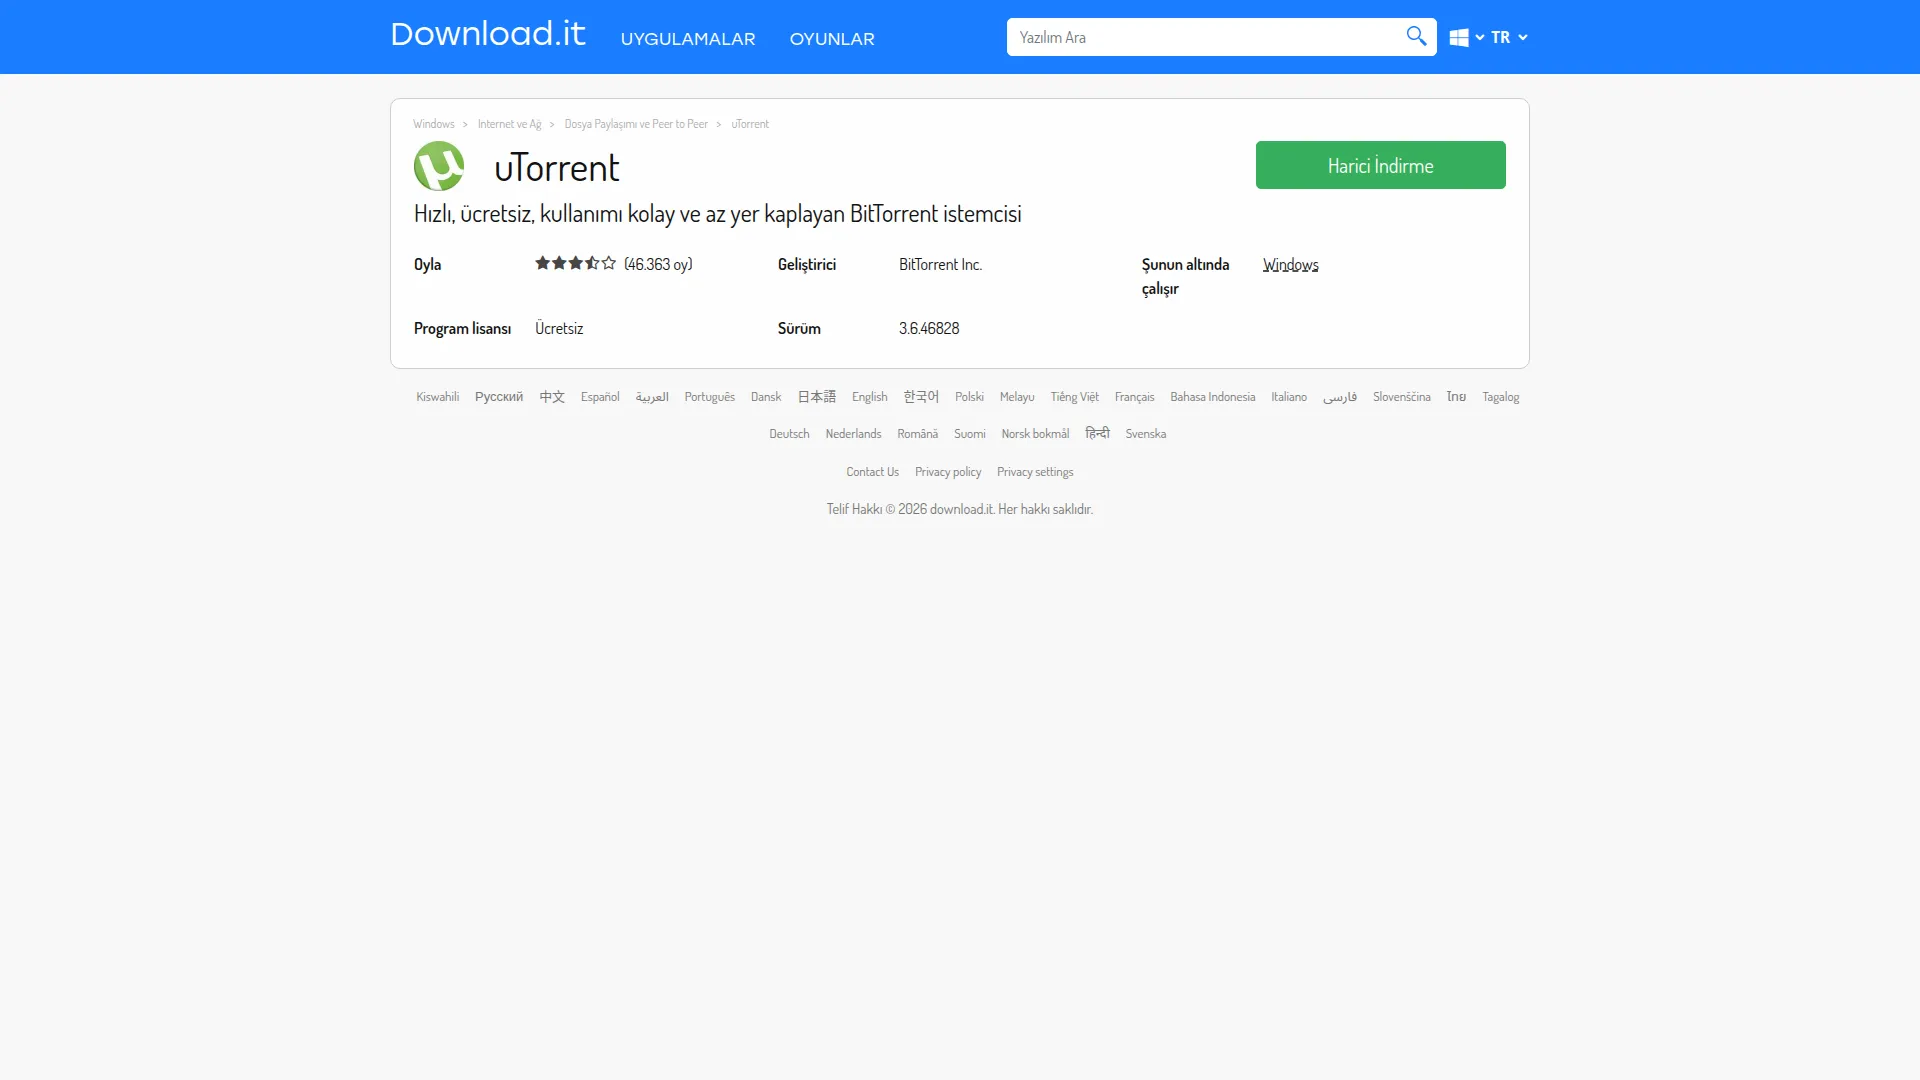The image size is (1920, 1080).
Task: Switch language to 日本語
Action: click(x=817, y=397)
